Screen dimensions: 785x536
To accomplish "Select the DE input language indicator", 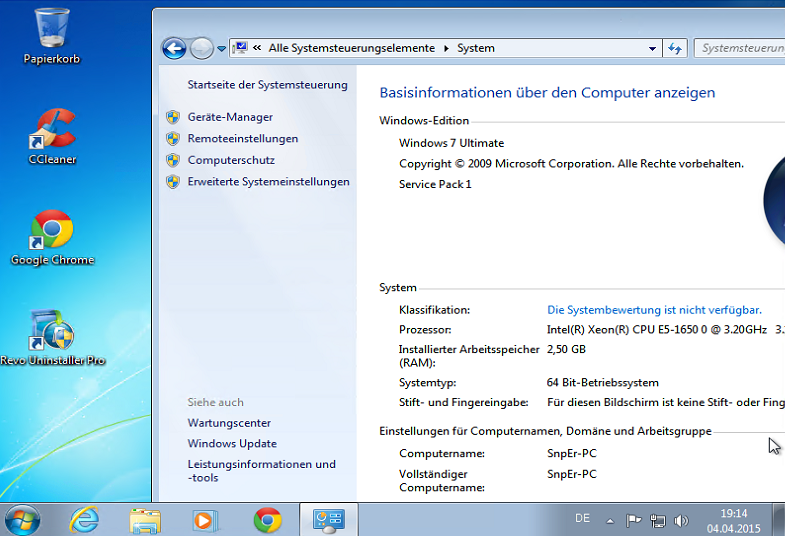I will point(582,519).
